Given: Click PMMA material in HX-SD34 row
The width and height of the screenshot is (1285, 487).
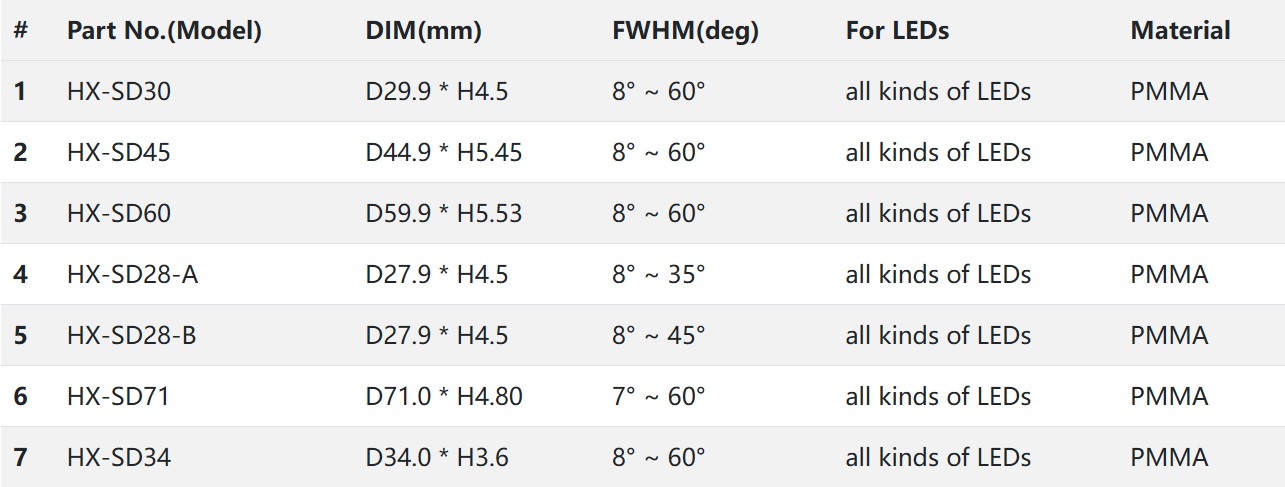Looking at the screenshot, I should [1169, 458].
